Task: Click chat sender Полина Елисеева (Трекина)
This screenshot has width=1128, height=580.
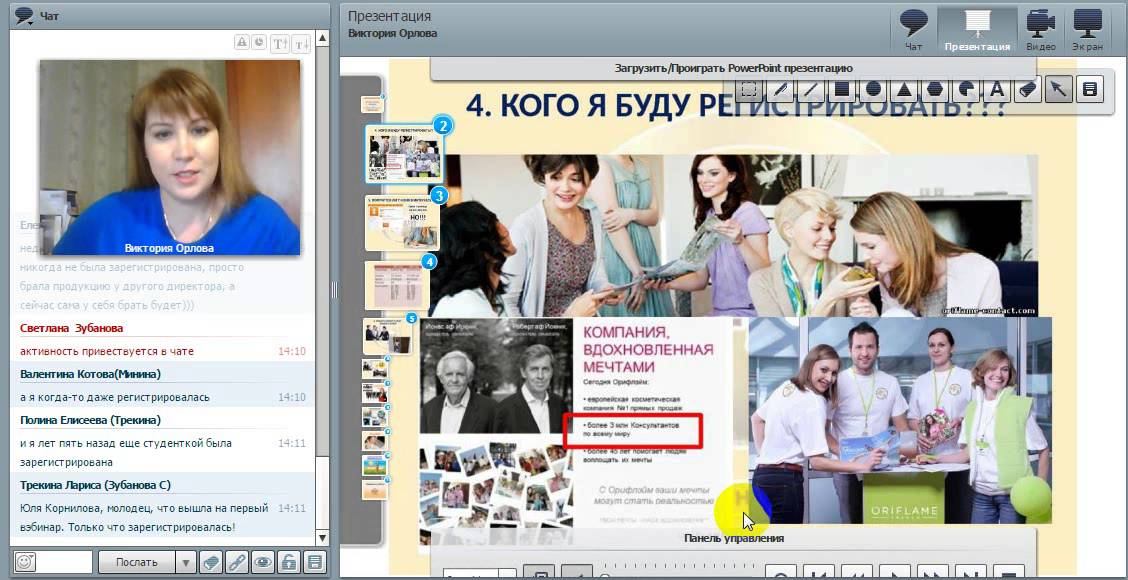Action: (x=91, y=420)
